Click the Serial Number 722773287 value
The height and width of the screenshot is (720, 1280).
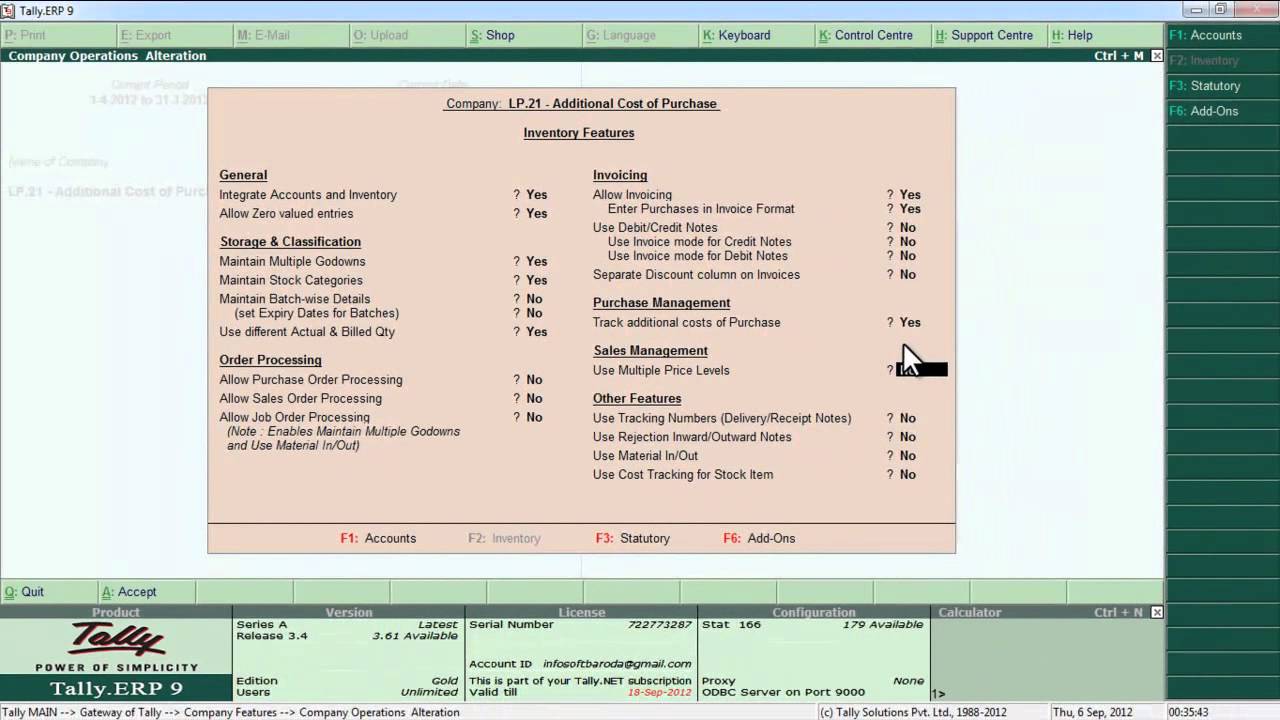pos(659,625)
